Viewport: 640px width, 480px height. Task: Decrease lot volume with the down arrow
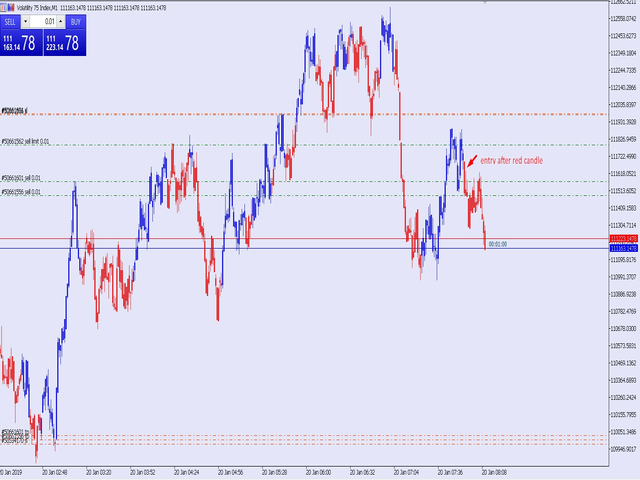(x=25, y=22)
